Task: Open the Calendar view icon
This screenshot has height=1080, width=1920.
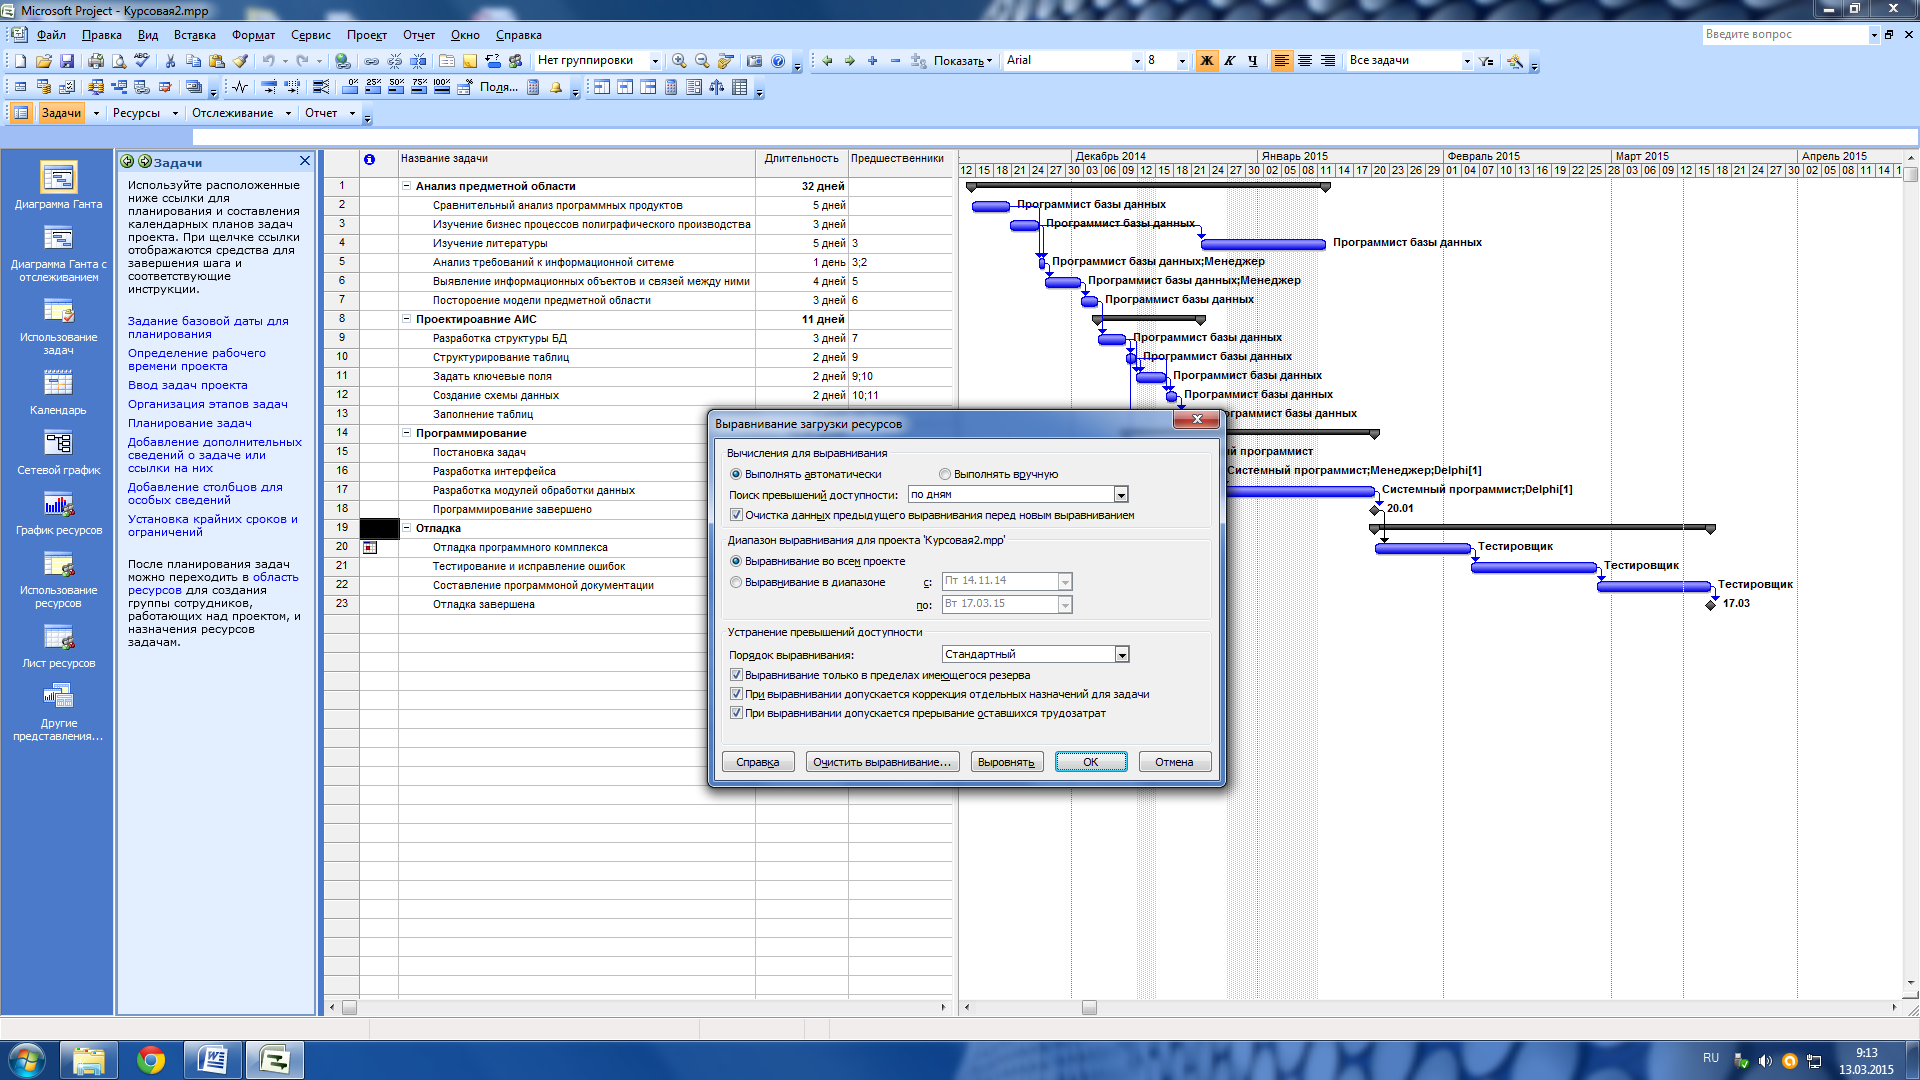Action: click(58, 383)
